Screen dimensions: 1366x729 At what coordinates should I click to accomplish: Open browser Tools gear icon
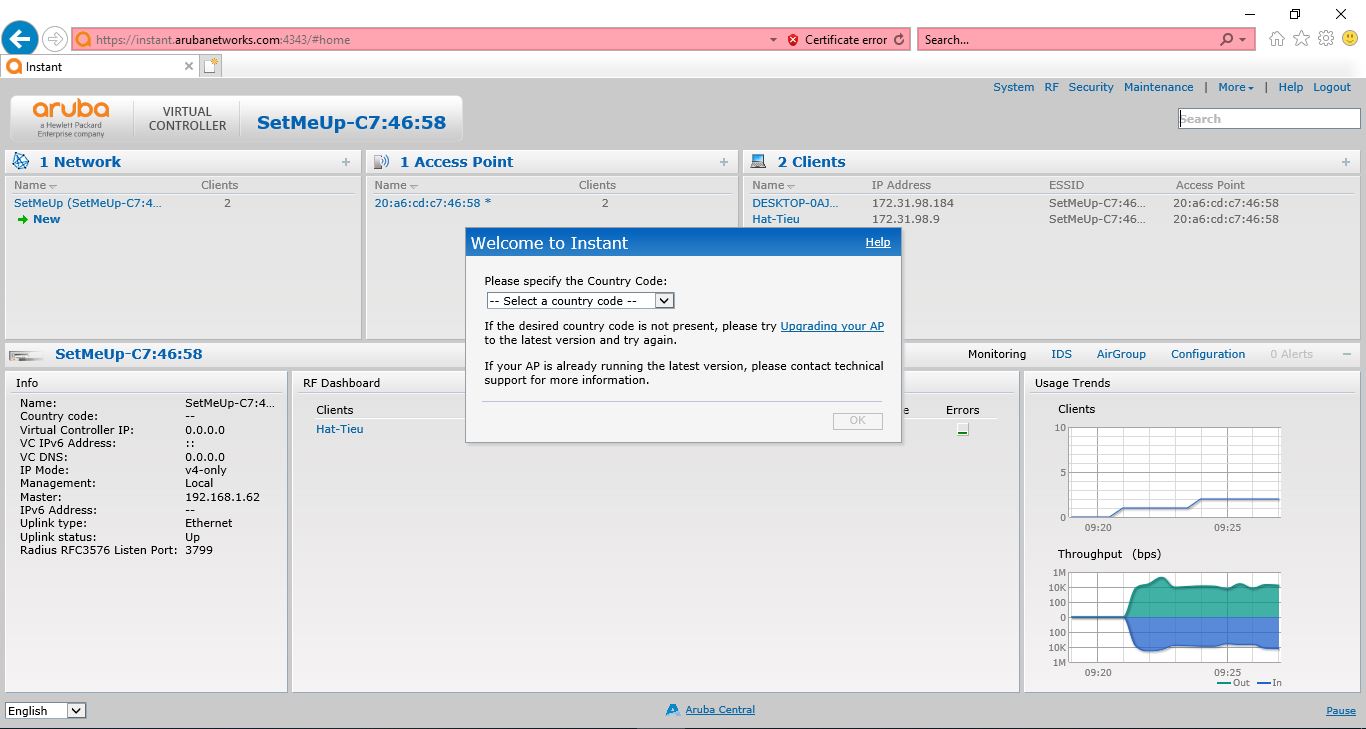tap(1326, 39)
